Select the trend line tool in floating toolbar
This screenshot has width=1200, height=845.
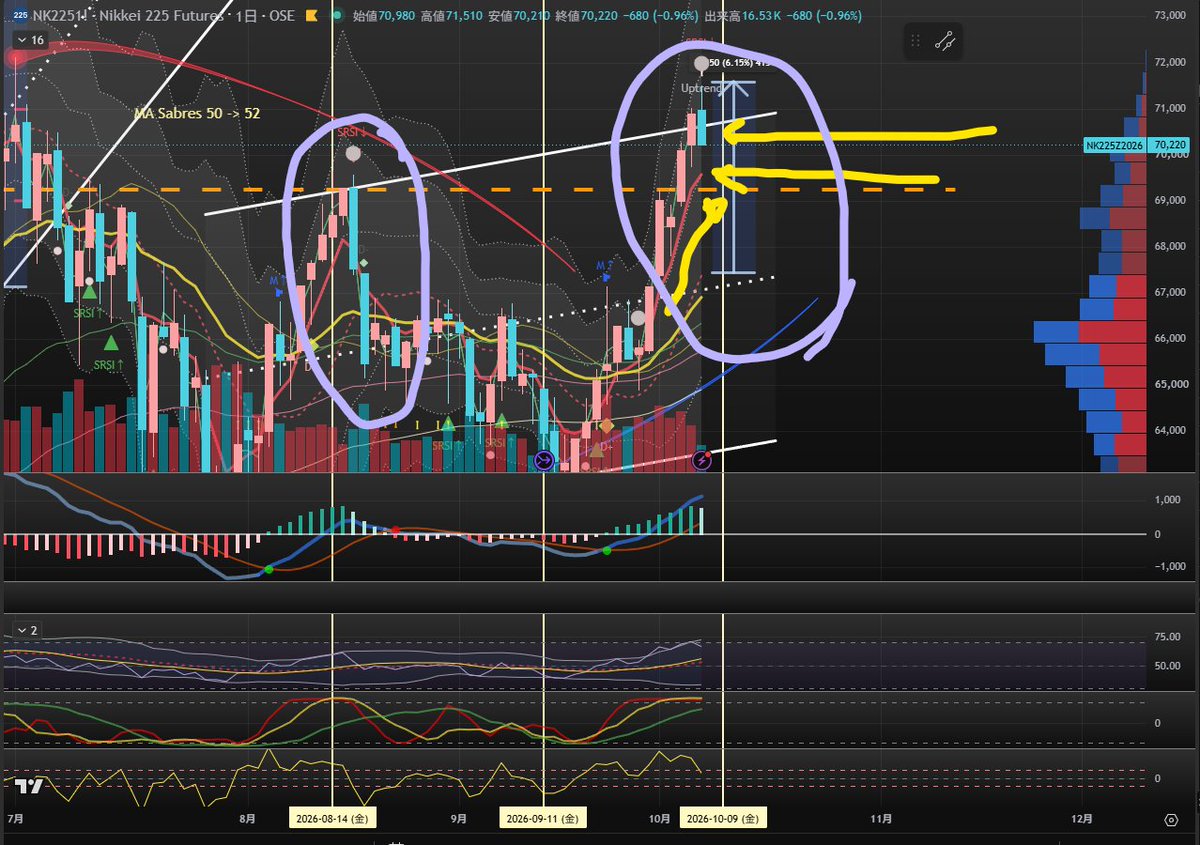[x=944, y=41]
